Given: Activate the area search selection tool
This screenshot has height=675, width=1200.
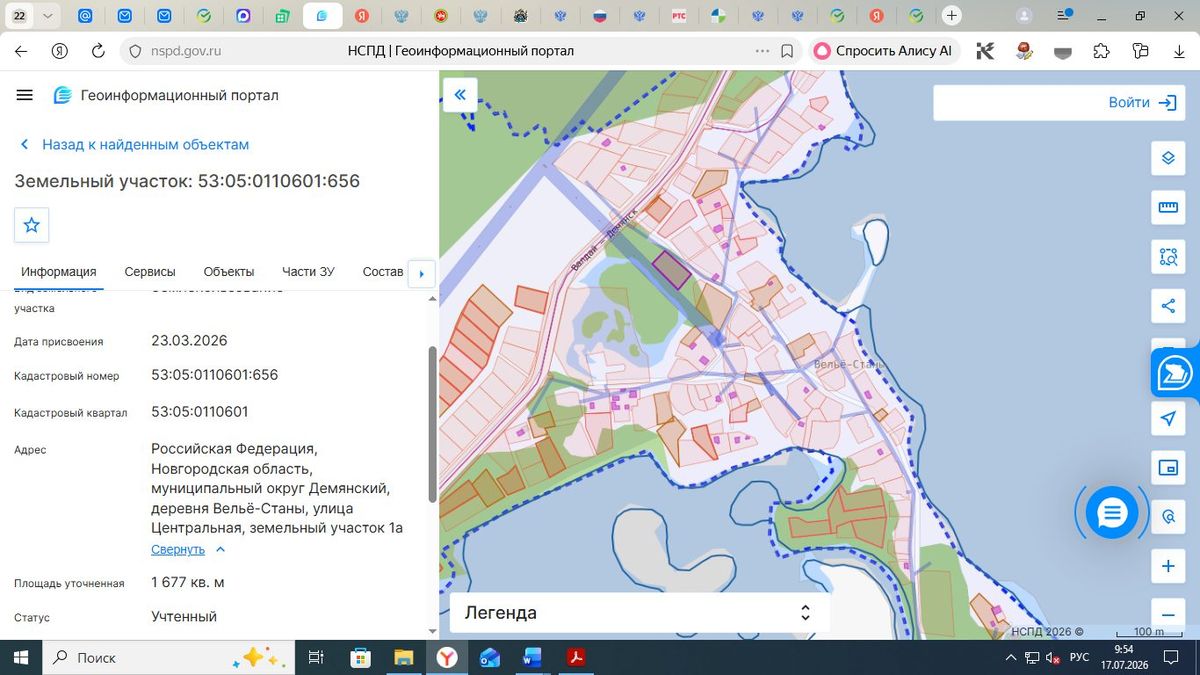Looking at the screenshot, I should [1168, 257].
